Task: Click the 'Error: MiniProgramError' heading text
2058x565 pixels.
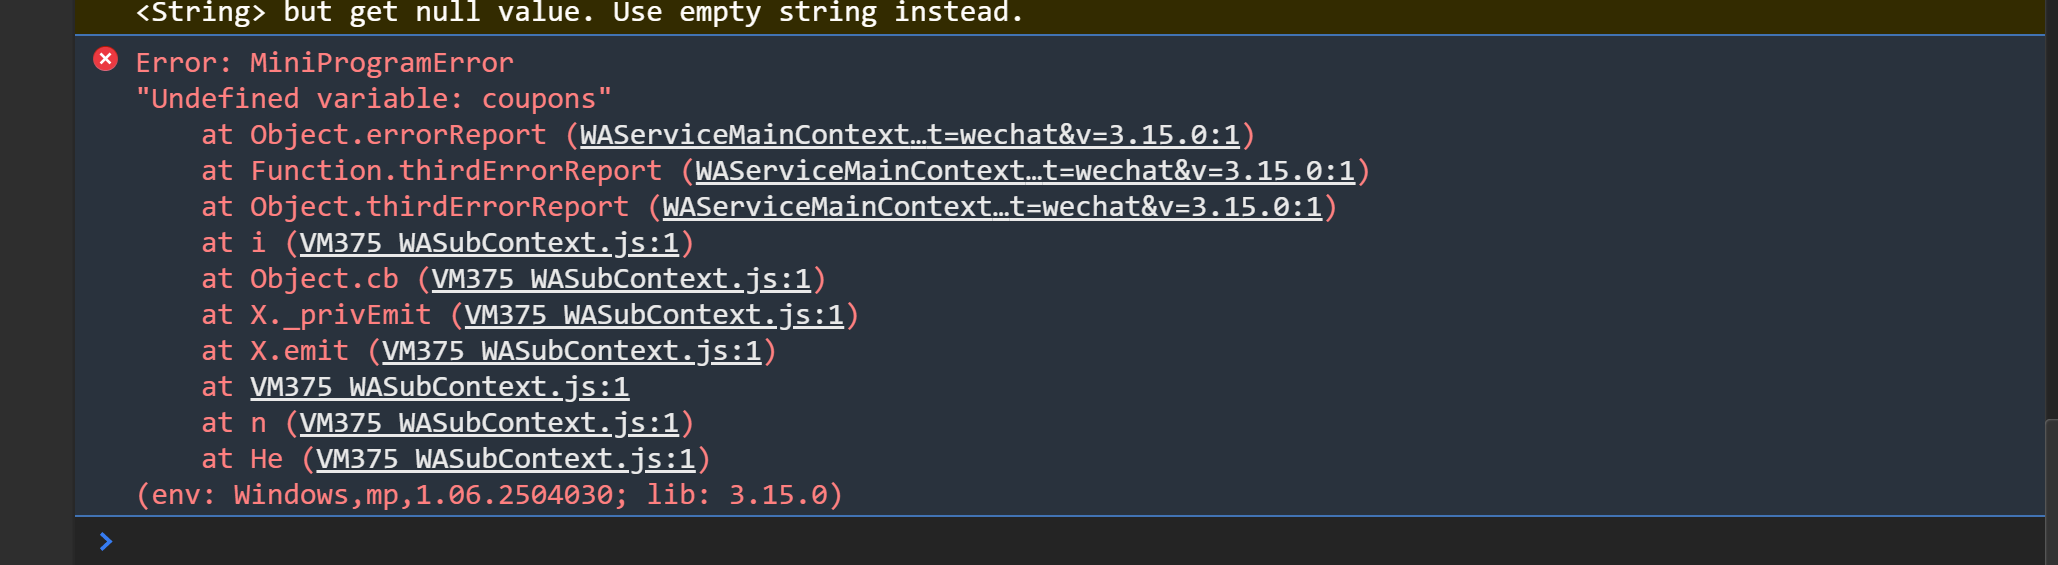Action: click(324, 63)
